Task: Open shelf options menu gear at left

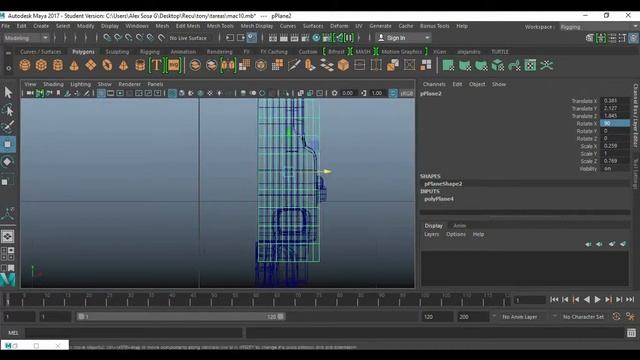Action: [x=8, y=68]
